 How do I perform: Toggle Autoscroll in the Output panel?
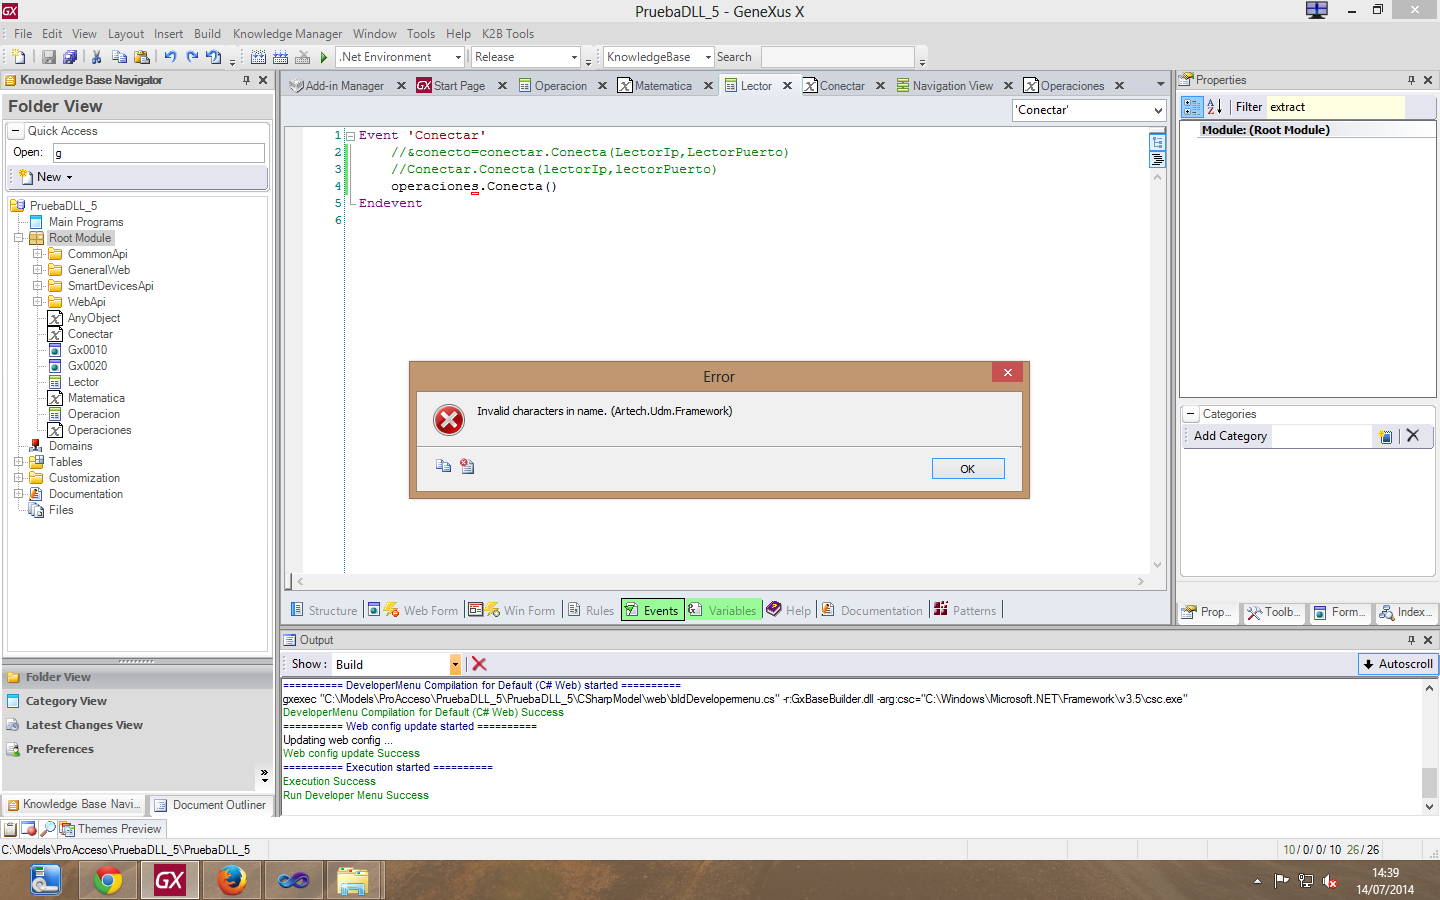(1398, 664)
